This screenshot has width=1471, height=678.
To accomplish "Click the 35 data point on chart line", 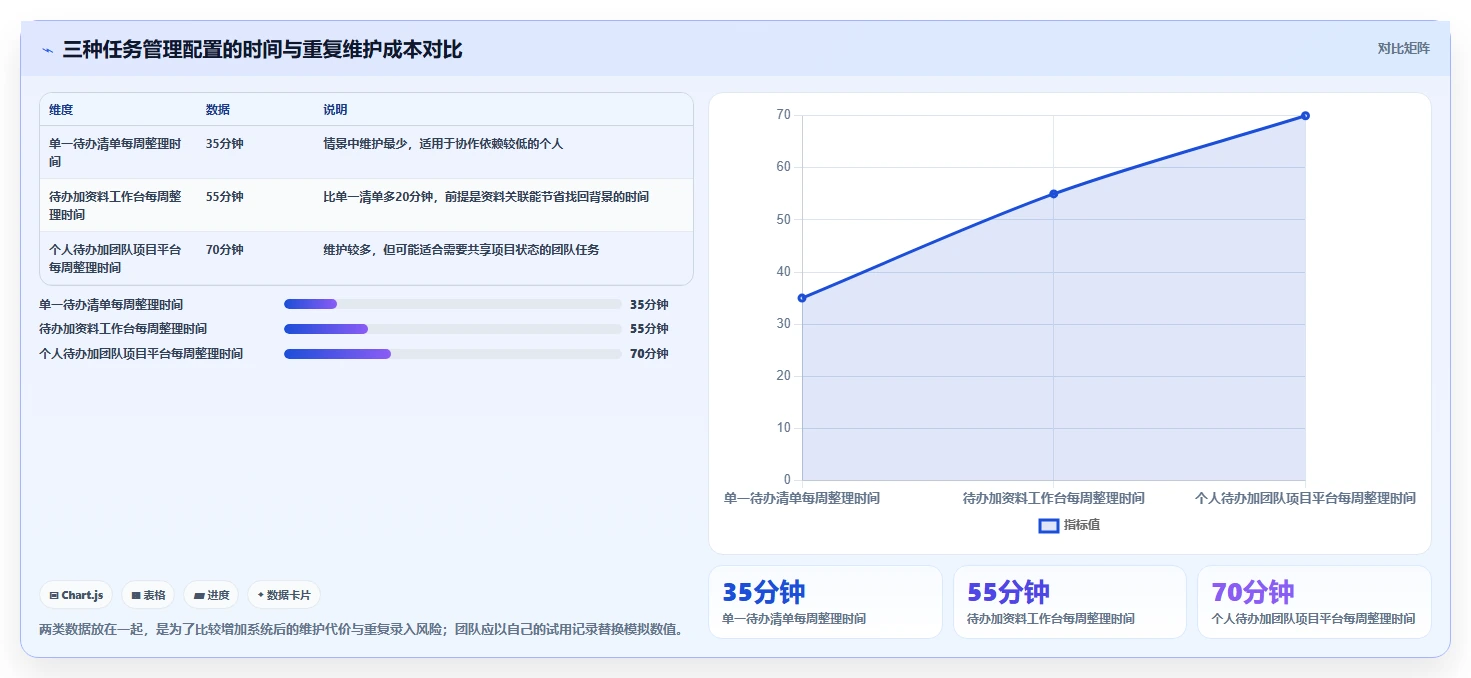I will coord(802,298).
